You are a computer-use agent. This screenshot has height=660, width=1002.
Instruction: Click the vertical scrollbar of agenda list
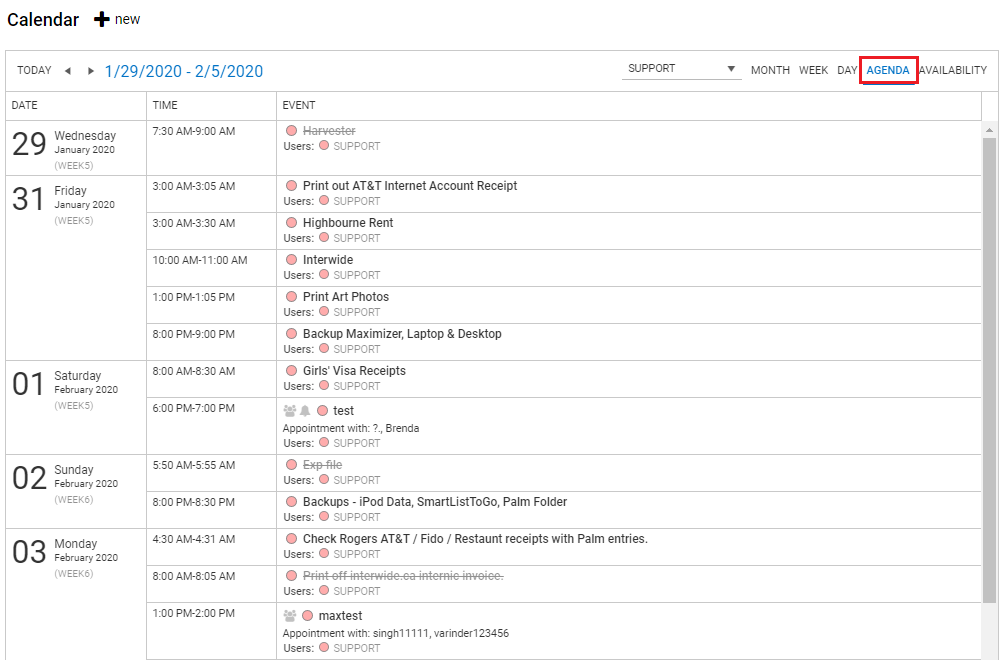point(990,370)
